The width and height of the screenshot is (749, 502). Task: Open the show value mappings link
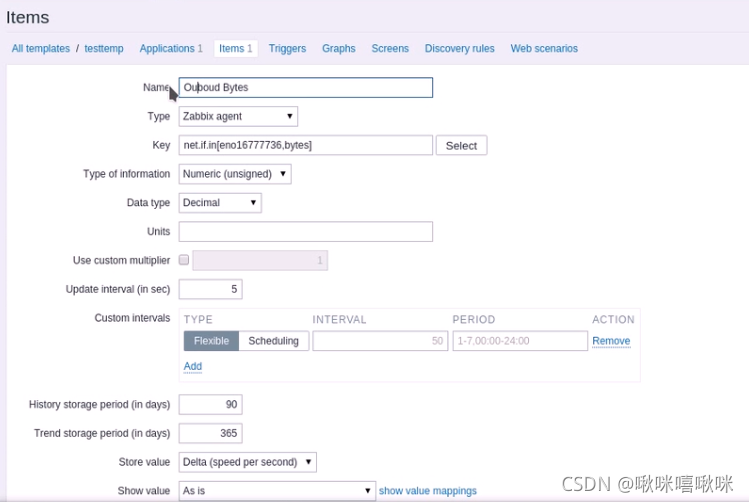pos(428,491)
